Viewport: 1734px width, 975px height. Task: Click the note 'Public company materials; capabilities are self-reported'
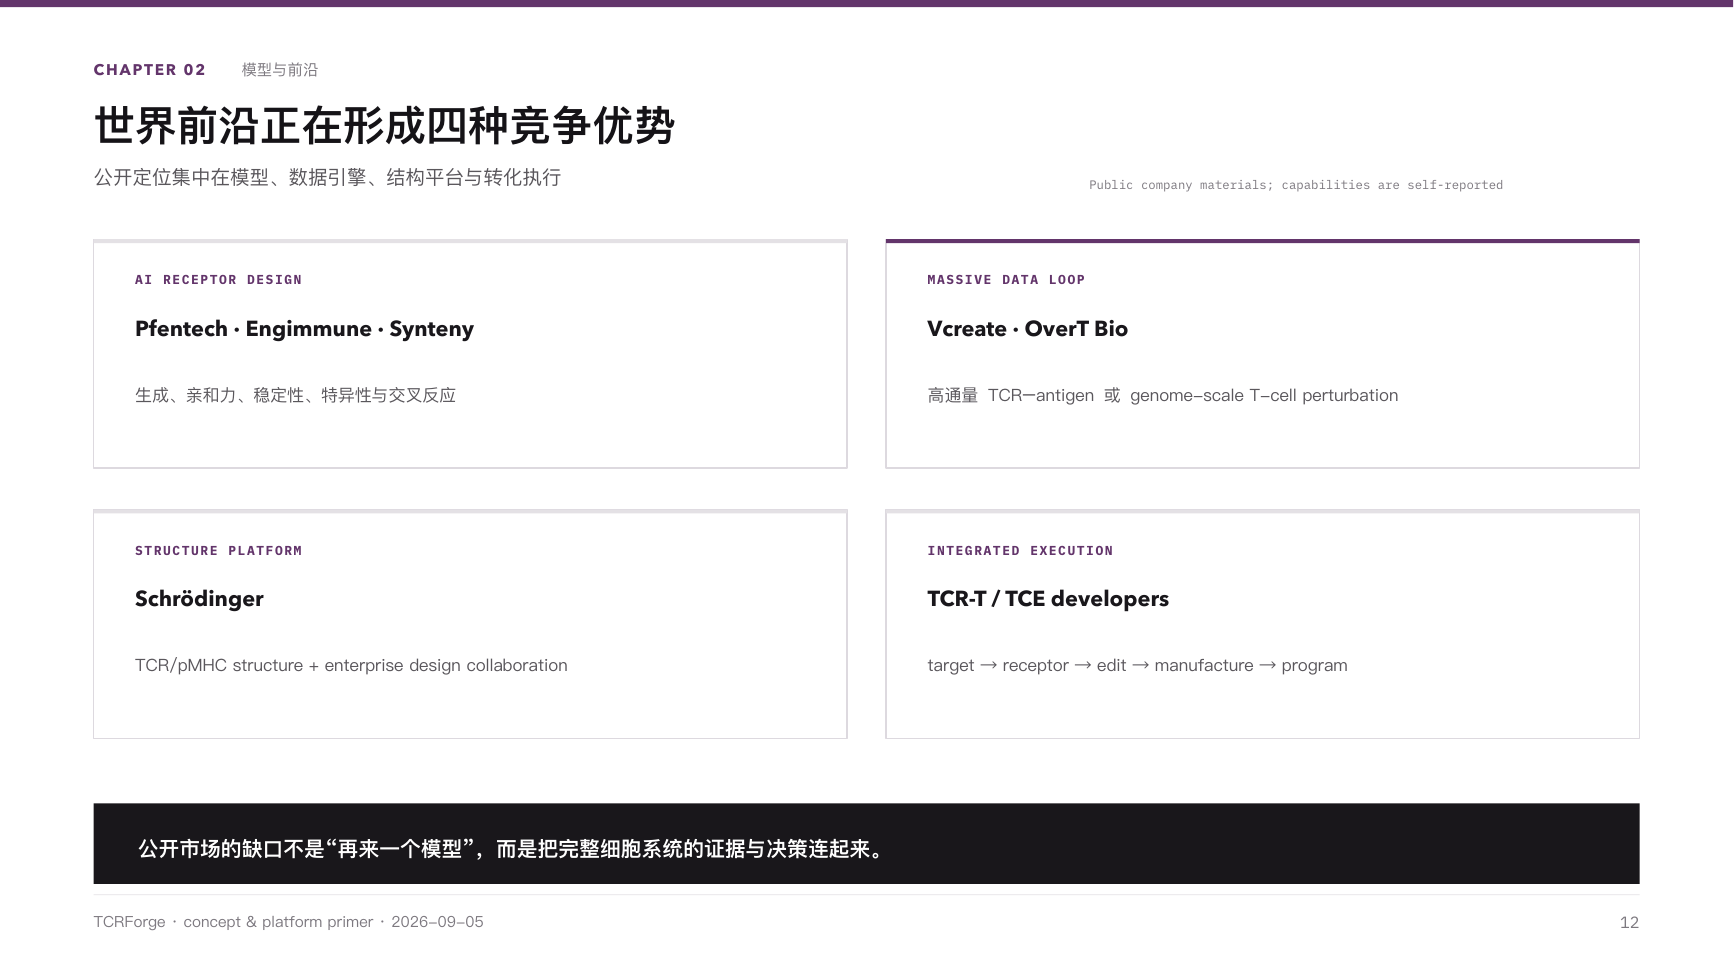pyautogui.click(x=1296, y=185)
